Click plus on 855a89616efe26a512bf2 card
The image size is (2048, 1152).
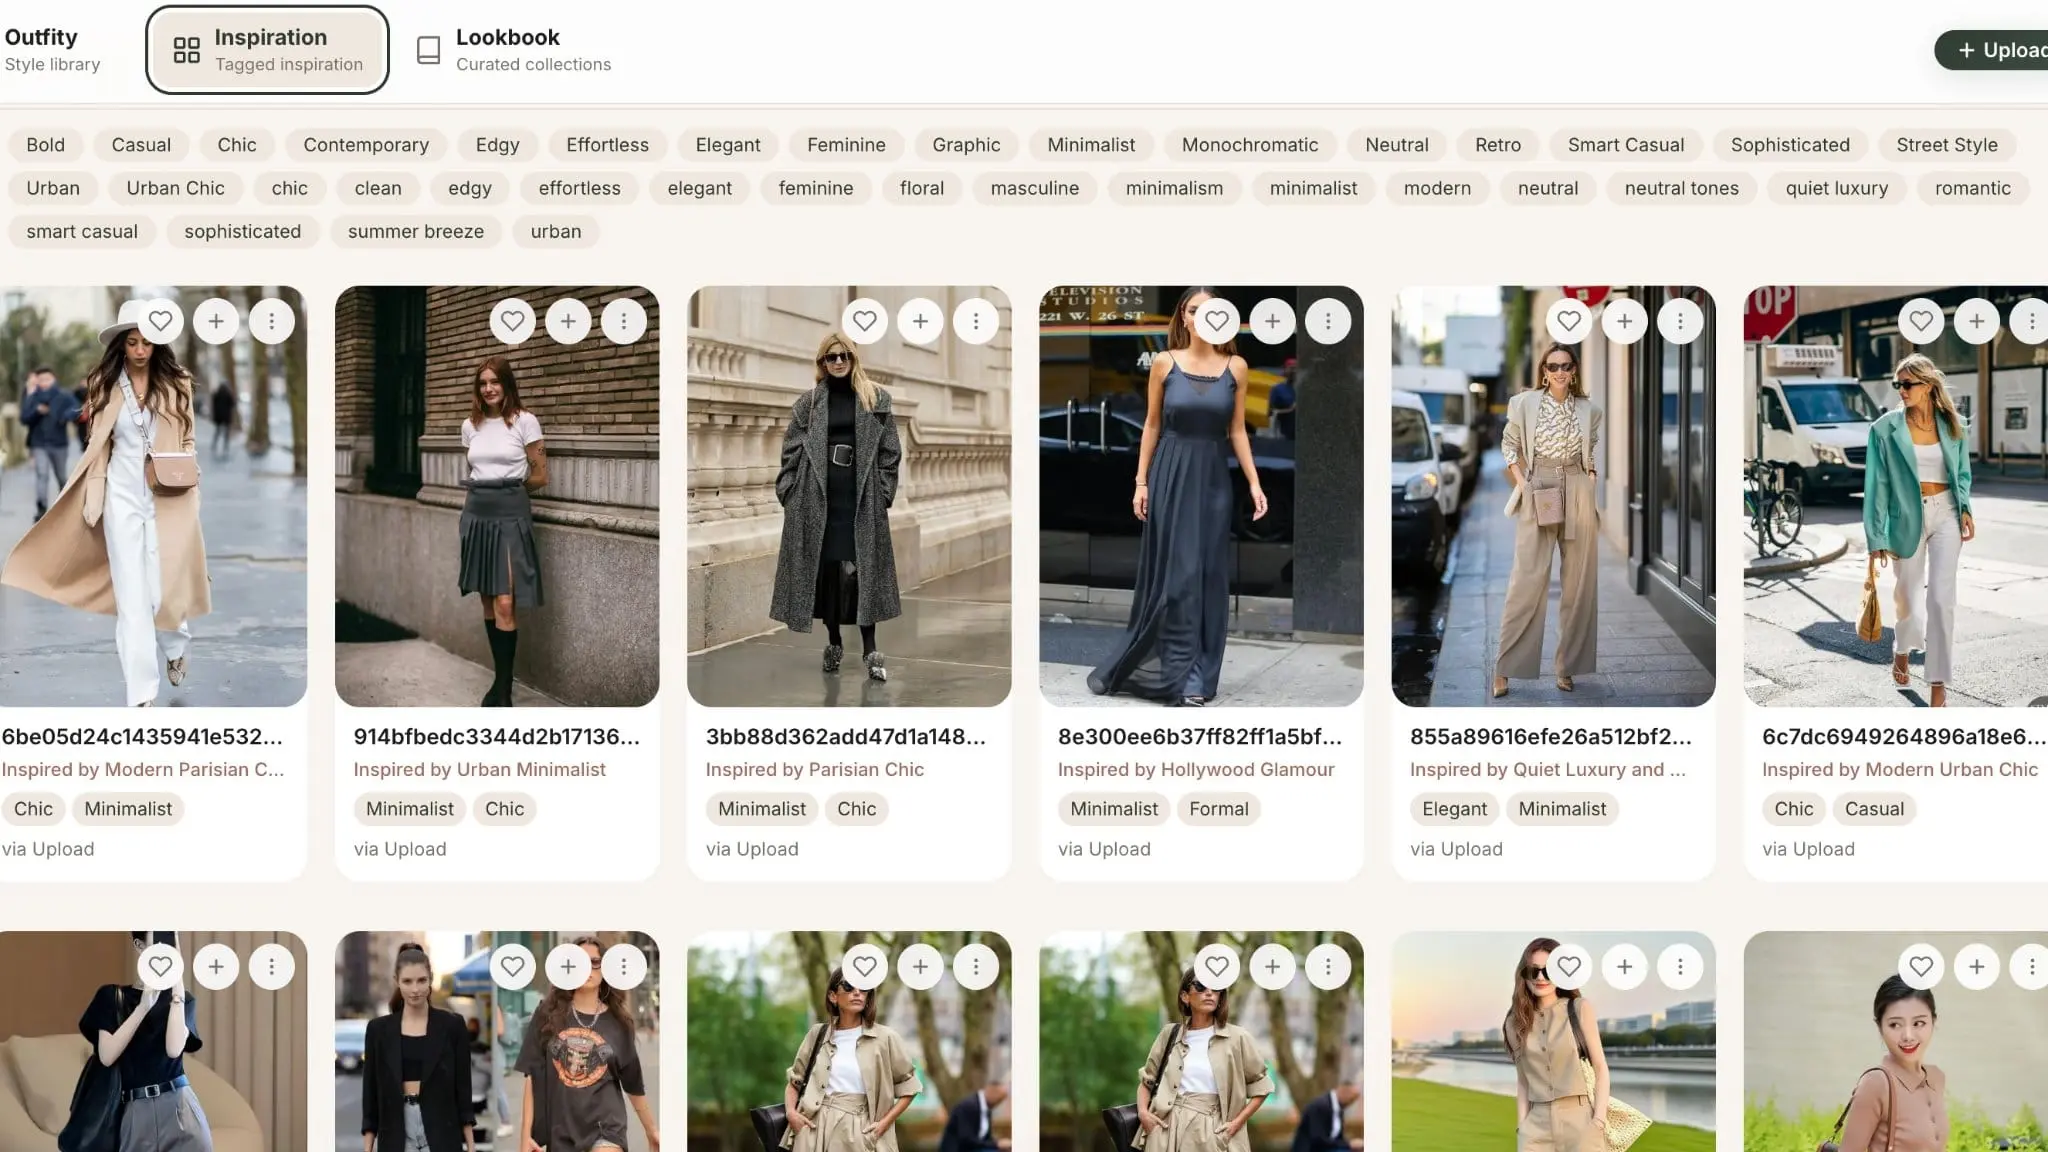click(1624, 321)
